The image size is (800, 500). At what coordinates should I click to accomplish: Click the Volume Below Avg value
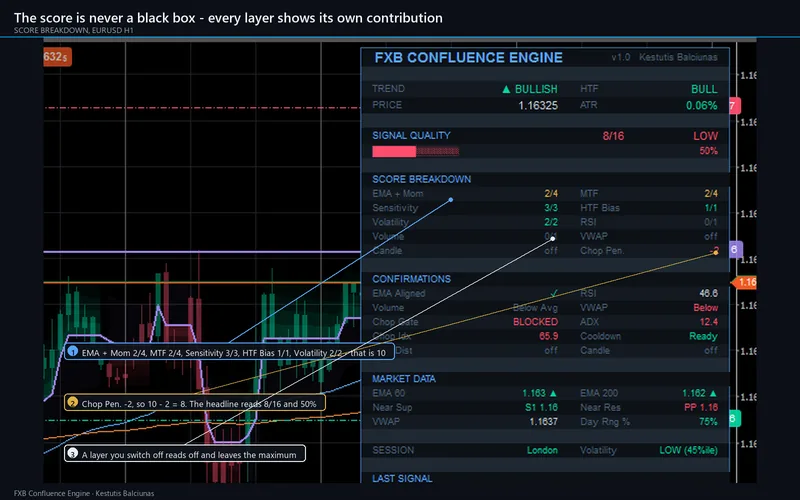point(535,308)
